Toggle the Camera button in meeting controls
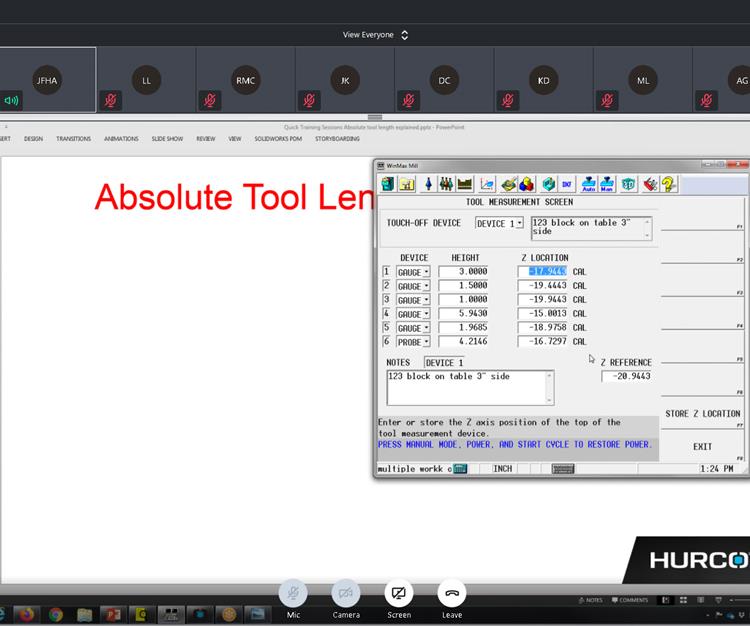The height and width of the screenshot is (626, 750). [x=346, y=593]
